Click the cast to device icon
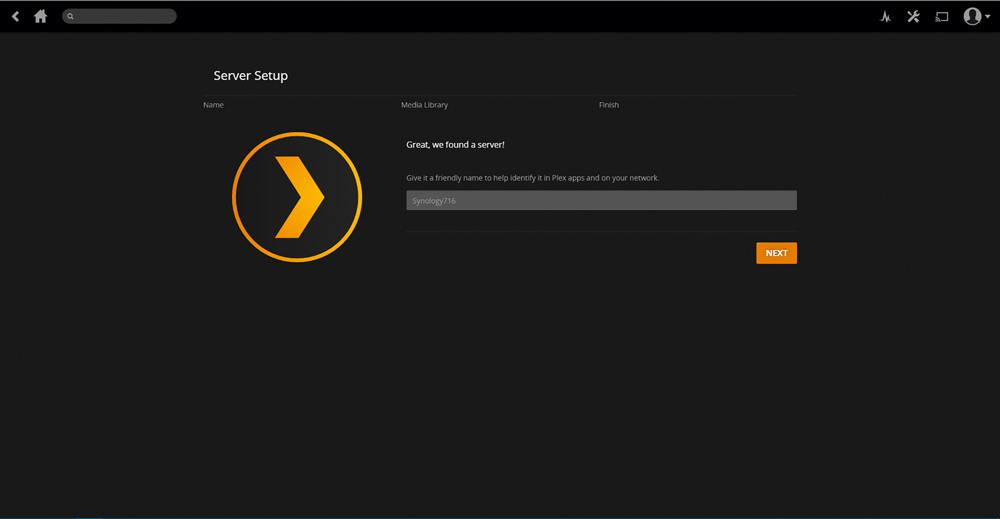The image size is (1000, 519). point(942,17)
